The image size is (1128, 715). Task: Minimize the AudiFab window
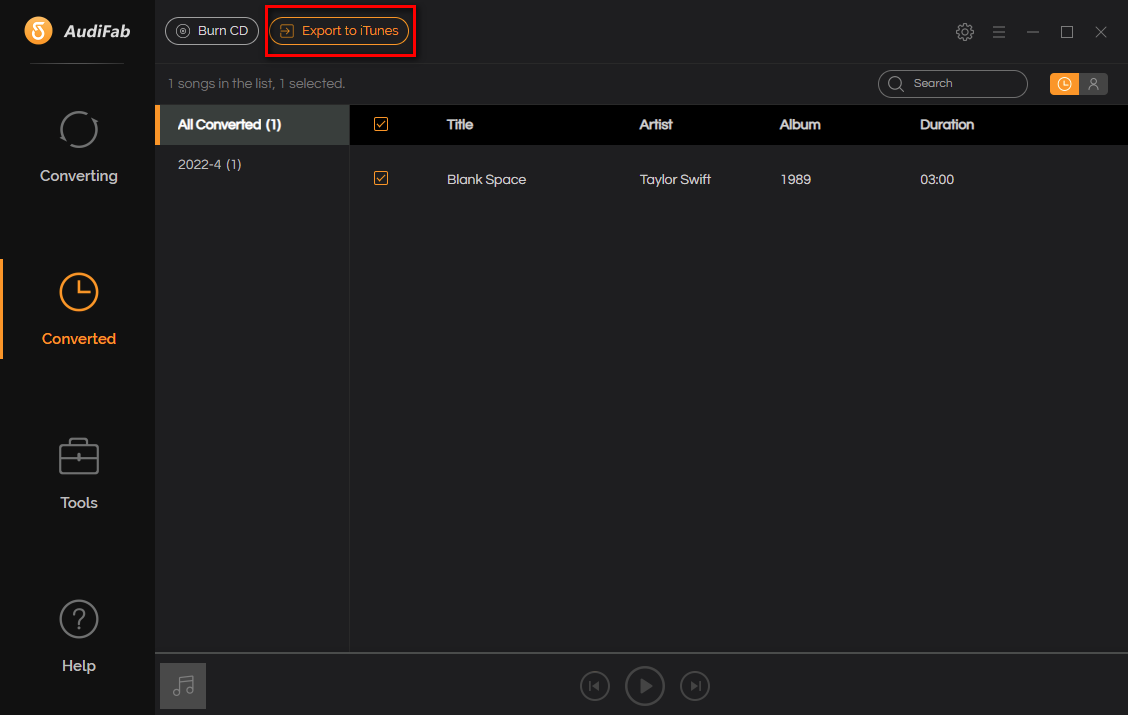pos(1032,32)
